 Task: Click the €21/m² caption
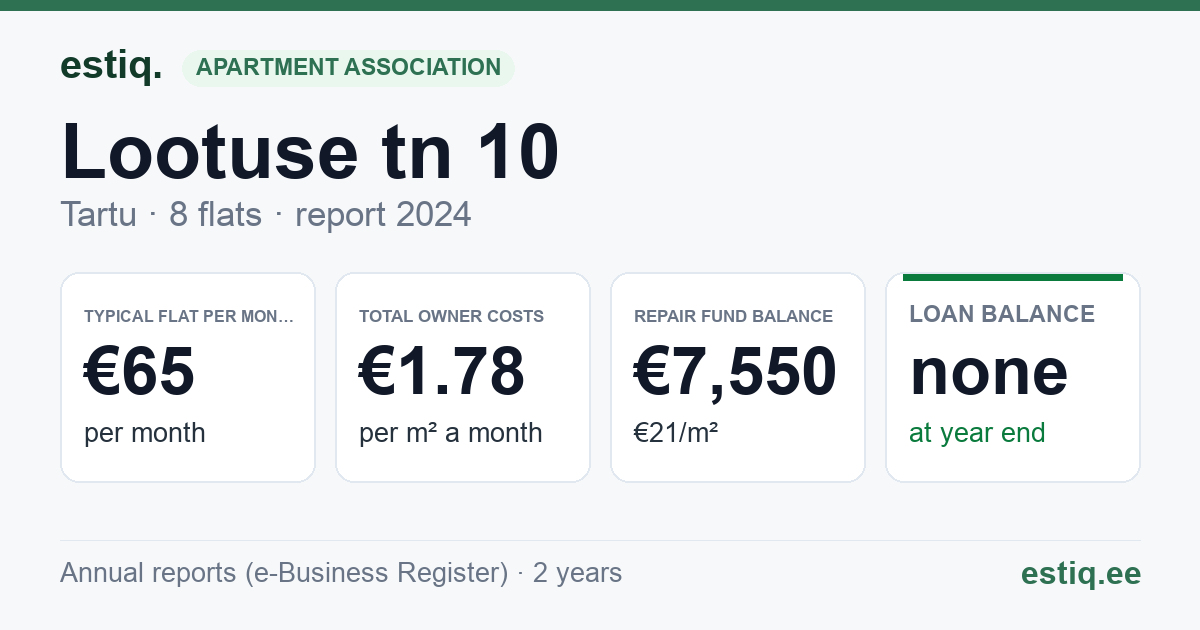pos(676,433)
